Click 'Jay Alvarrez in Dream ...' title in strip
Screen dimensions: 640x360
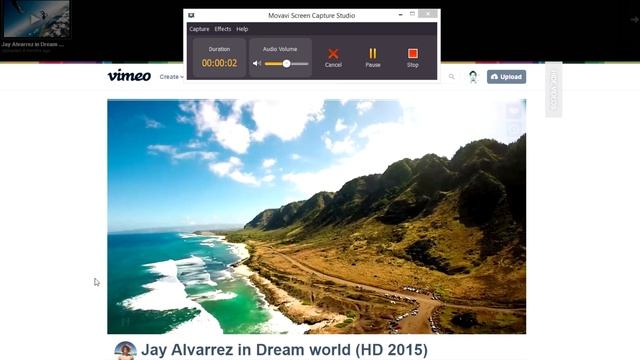33,44
